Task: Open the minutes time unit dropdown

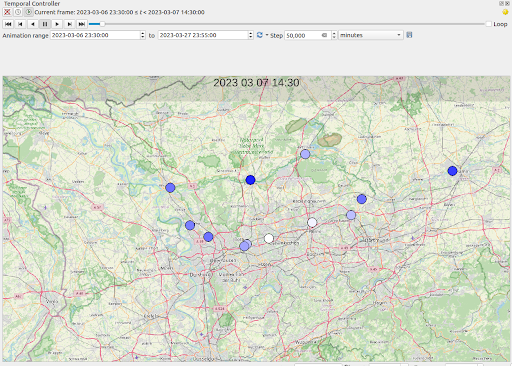Action: [371, 35]
